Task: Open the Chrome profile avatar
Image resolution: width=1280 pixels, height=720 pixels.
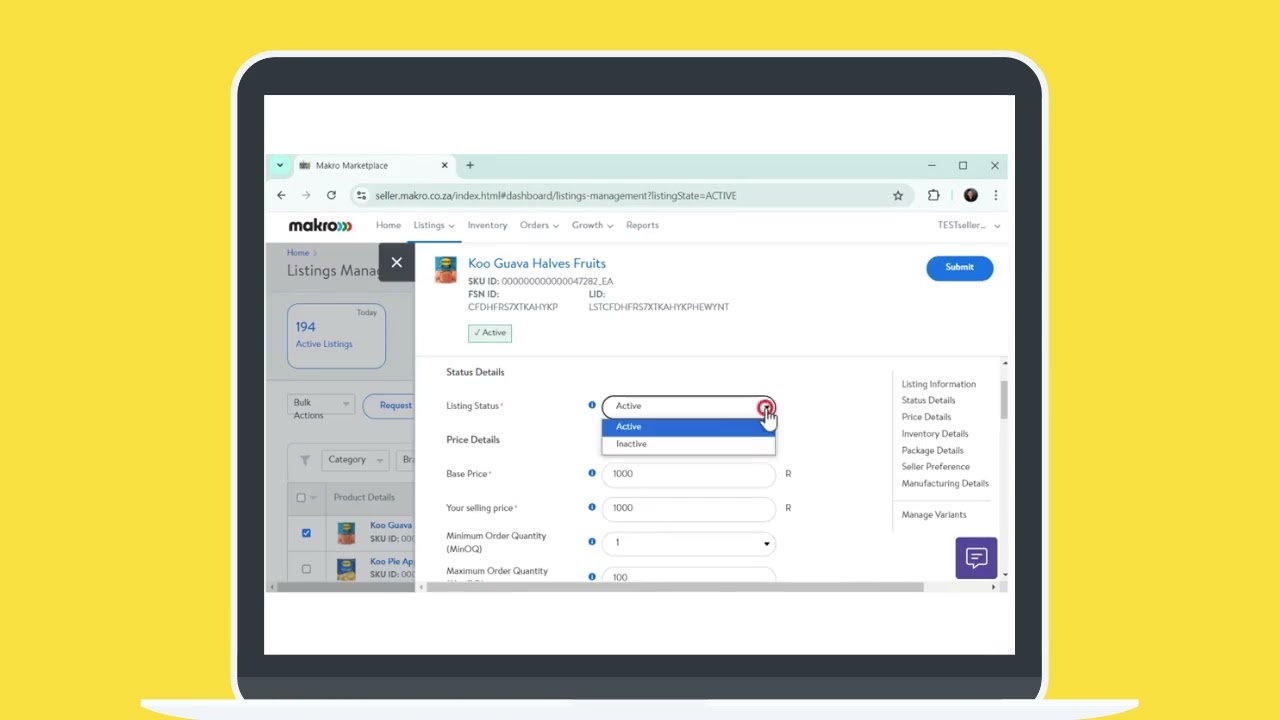Action: [x=970, y=195]
